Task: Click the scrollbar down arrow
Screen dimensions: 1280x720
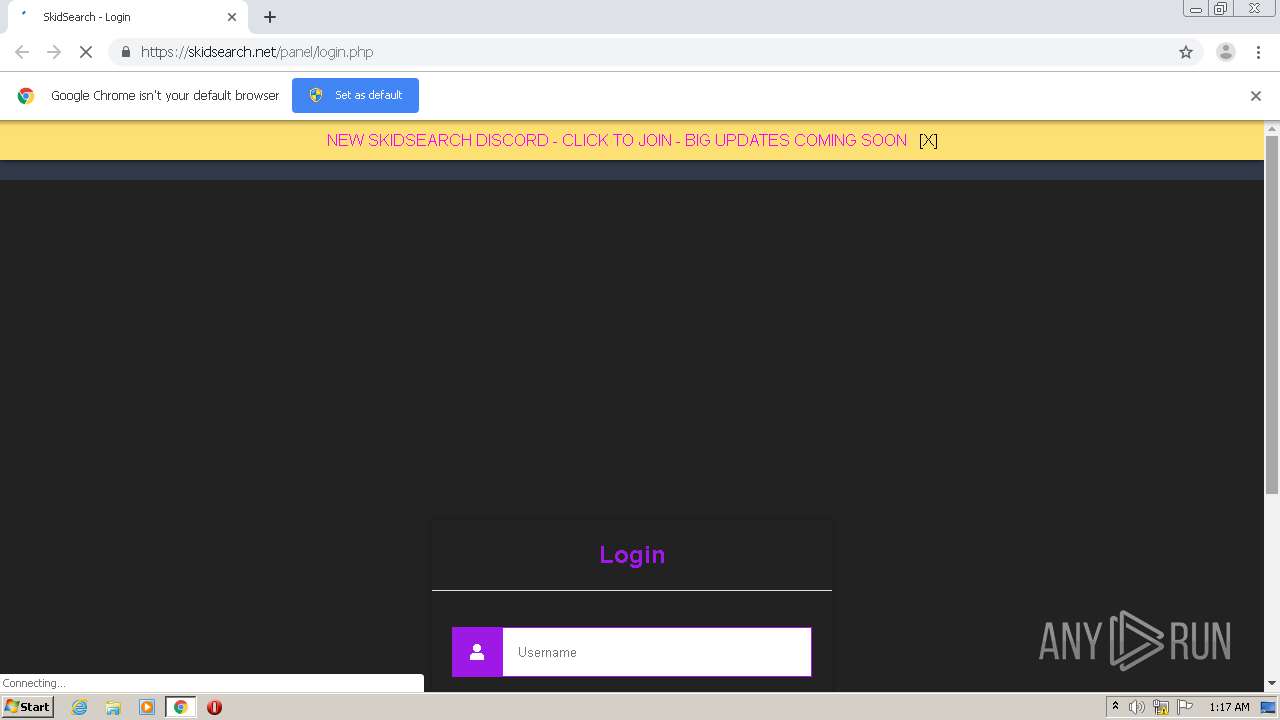Action: click(x=1272, y=683)
